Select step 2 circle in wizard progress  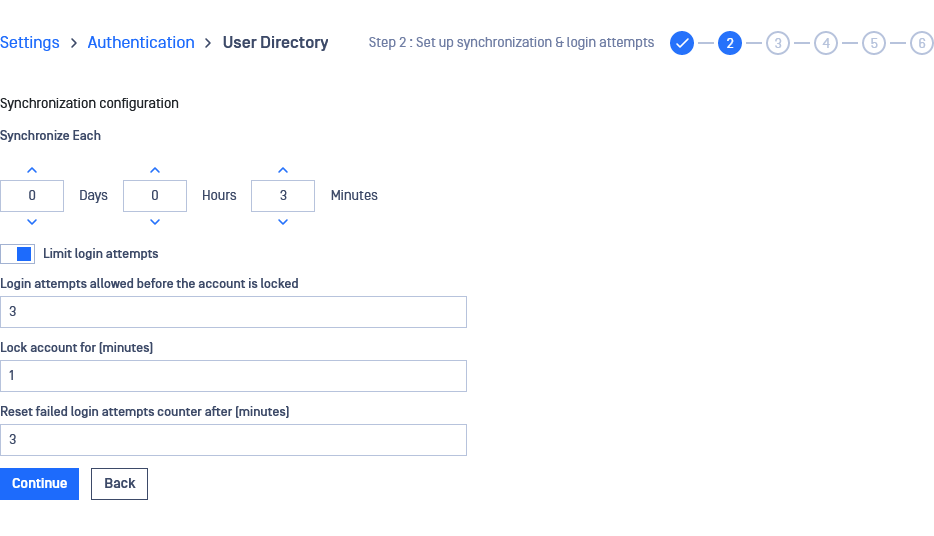(x=730, y=43)
